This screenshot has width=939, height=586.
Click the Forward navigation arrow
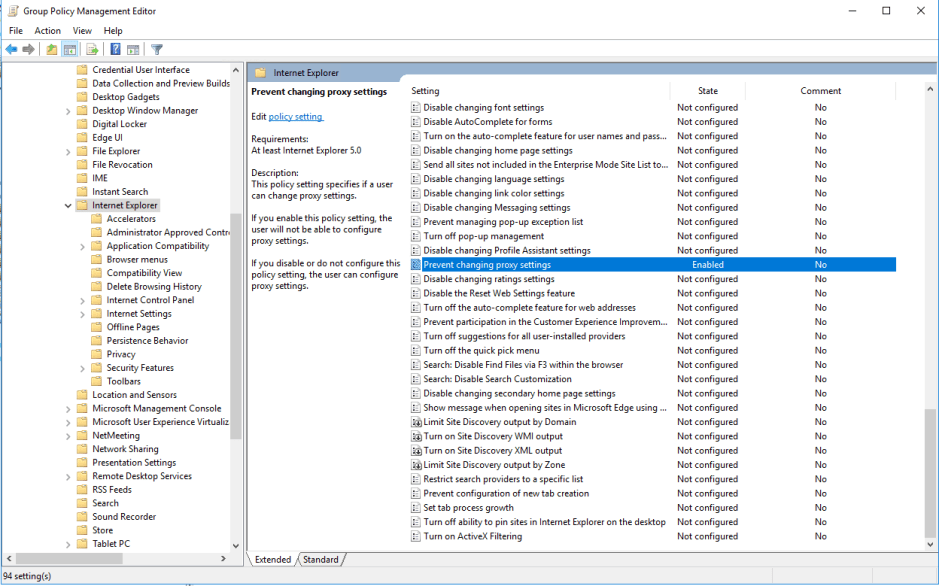tap(28, 49)
